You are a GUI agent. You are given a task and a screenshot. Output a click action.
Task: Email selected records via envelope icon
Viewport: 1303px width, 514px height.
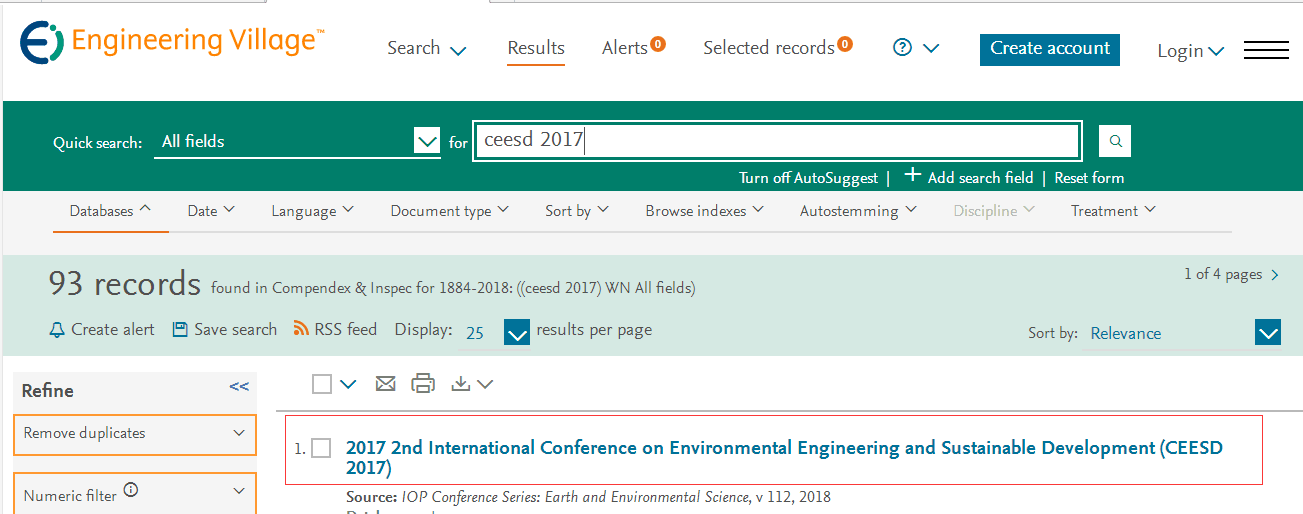(x=385, y=384)
